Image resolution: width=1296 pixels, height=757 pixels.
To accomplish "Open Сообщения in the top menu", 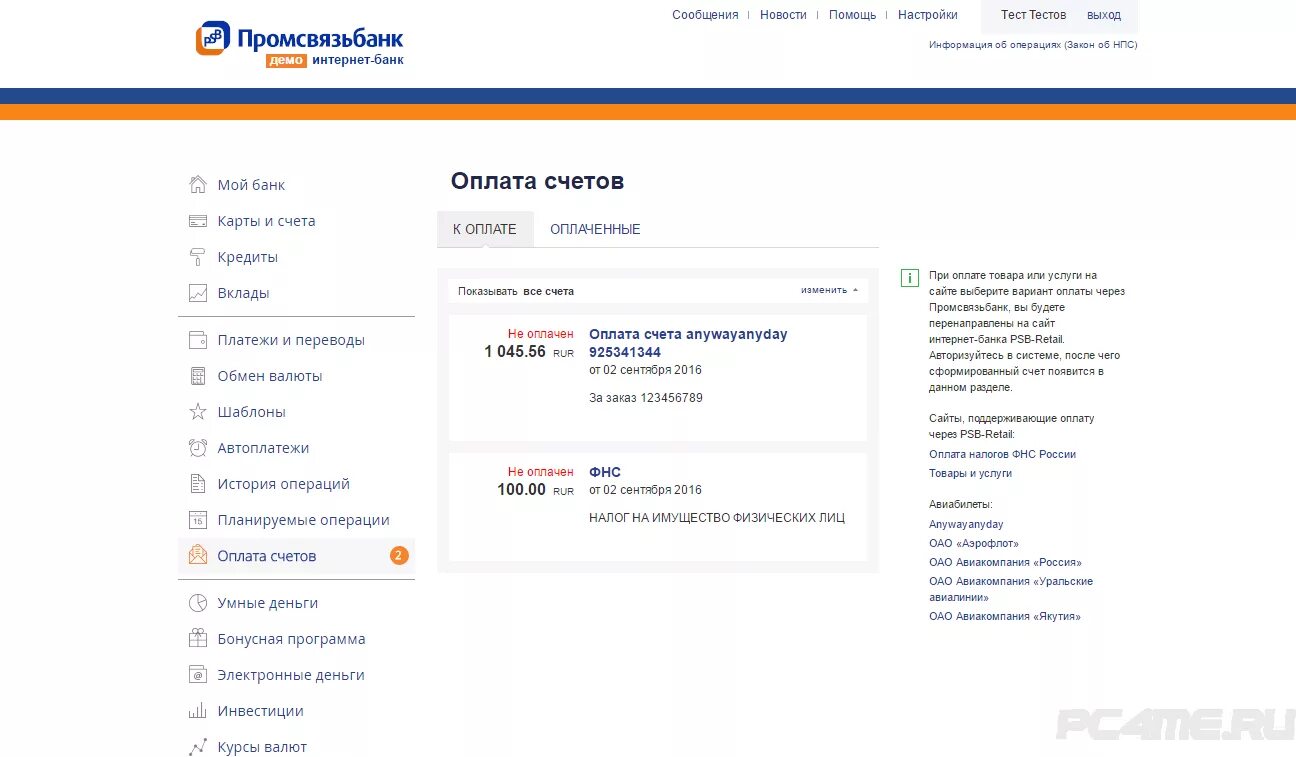I will point(705,15).
